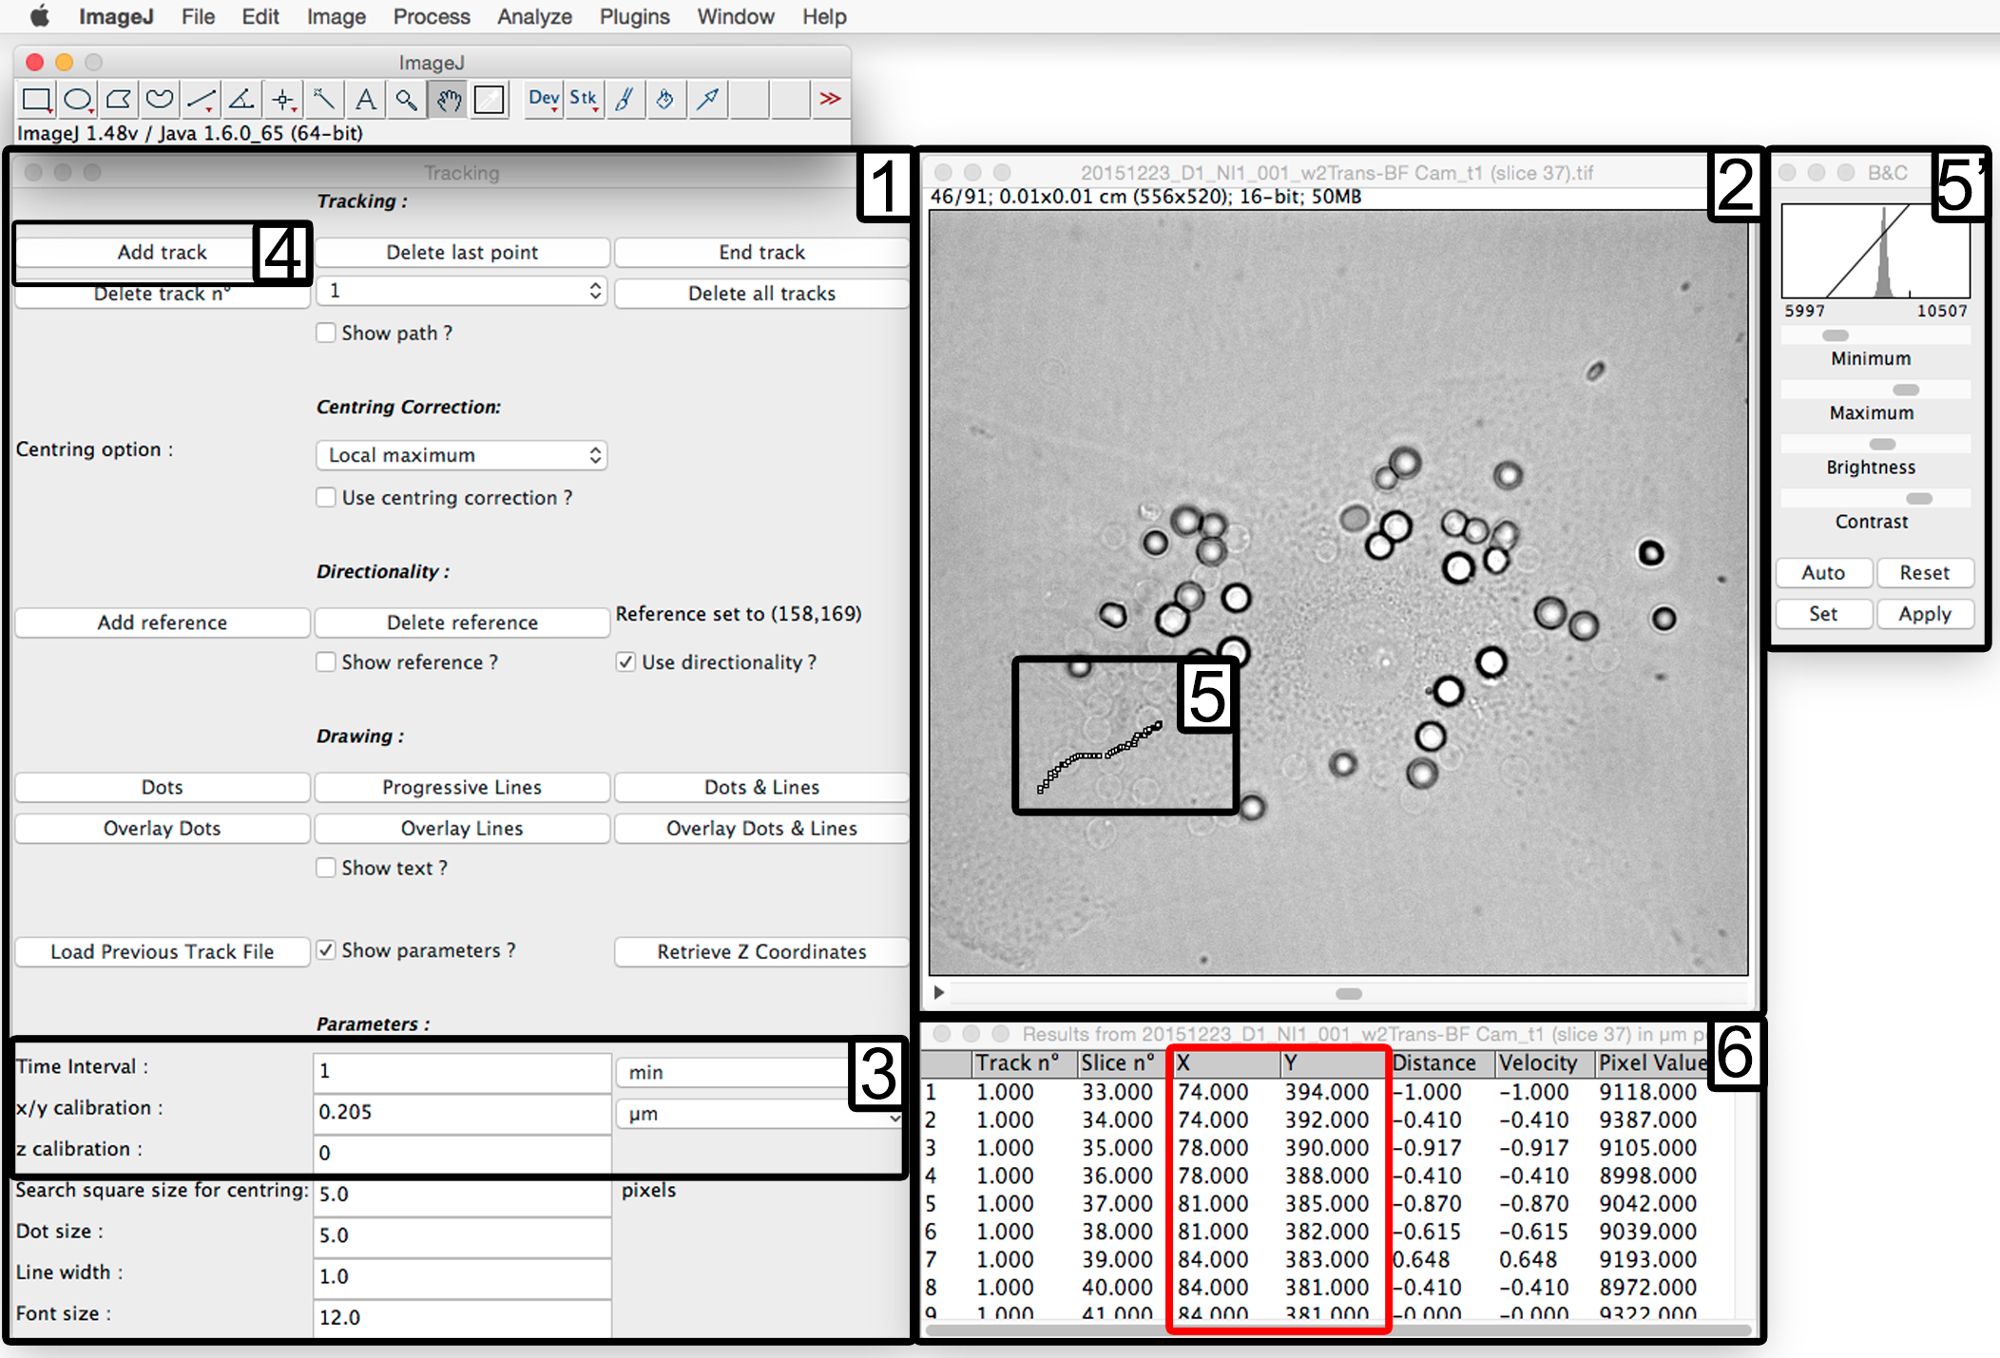Select the Oval selection tool
Image resolution: width=2000 pixels, height=1358 pixels.
click(x=77, y=99)
